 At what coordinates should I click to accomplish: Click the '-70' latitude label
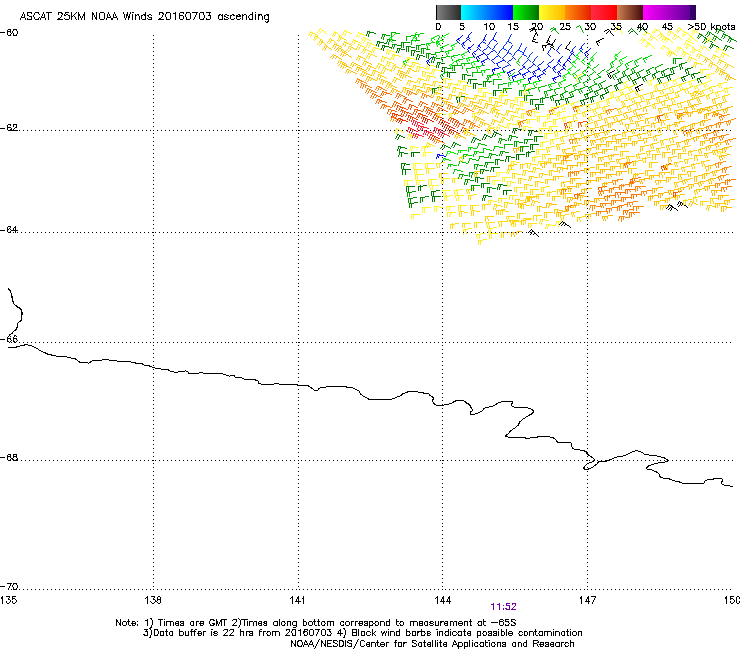[9, 587]
